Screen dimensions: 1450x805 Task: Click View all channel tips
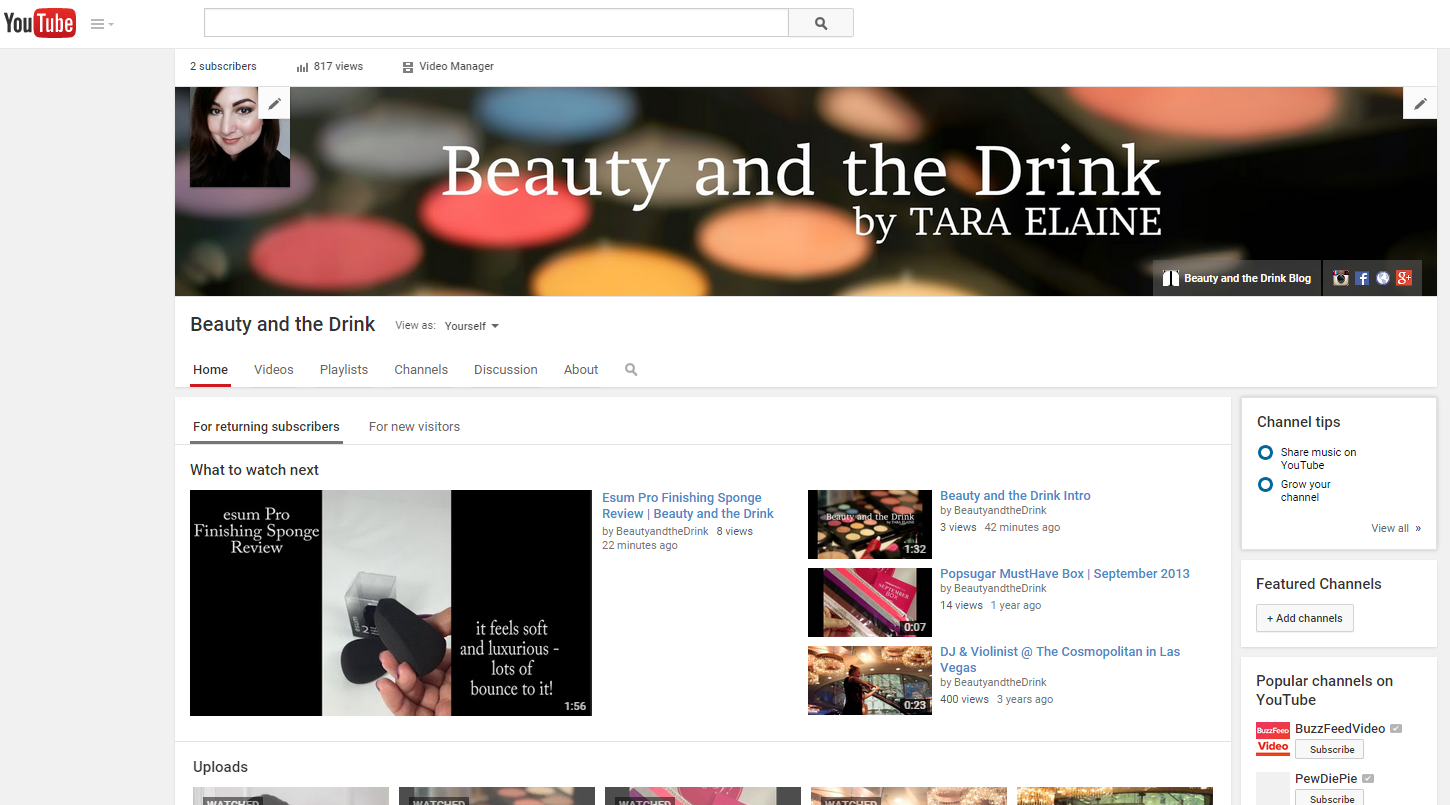coord(1396,529)
